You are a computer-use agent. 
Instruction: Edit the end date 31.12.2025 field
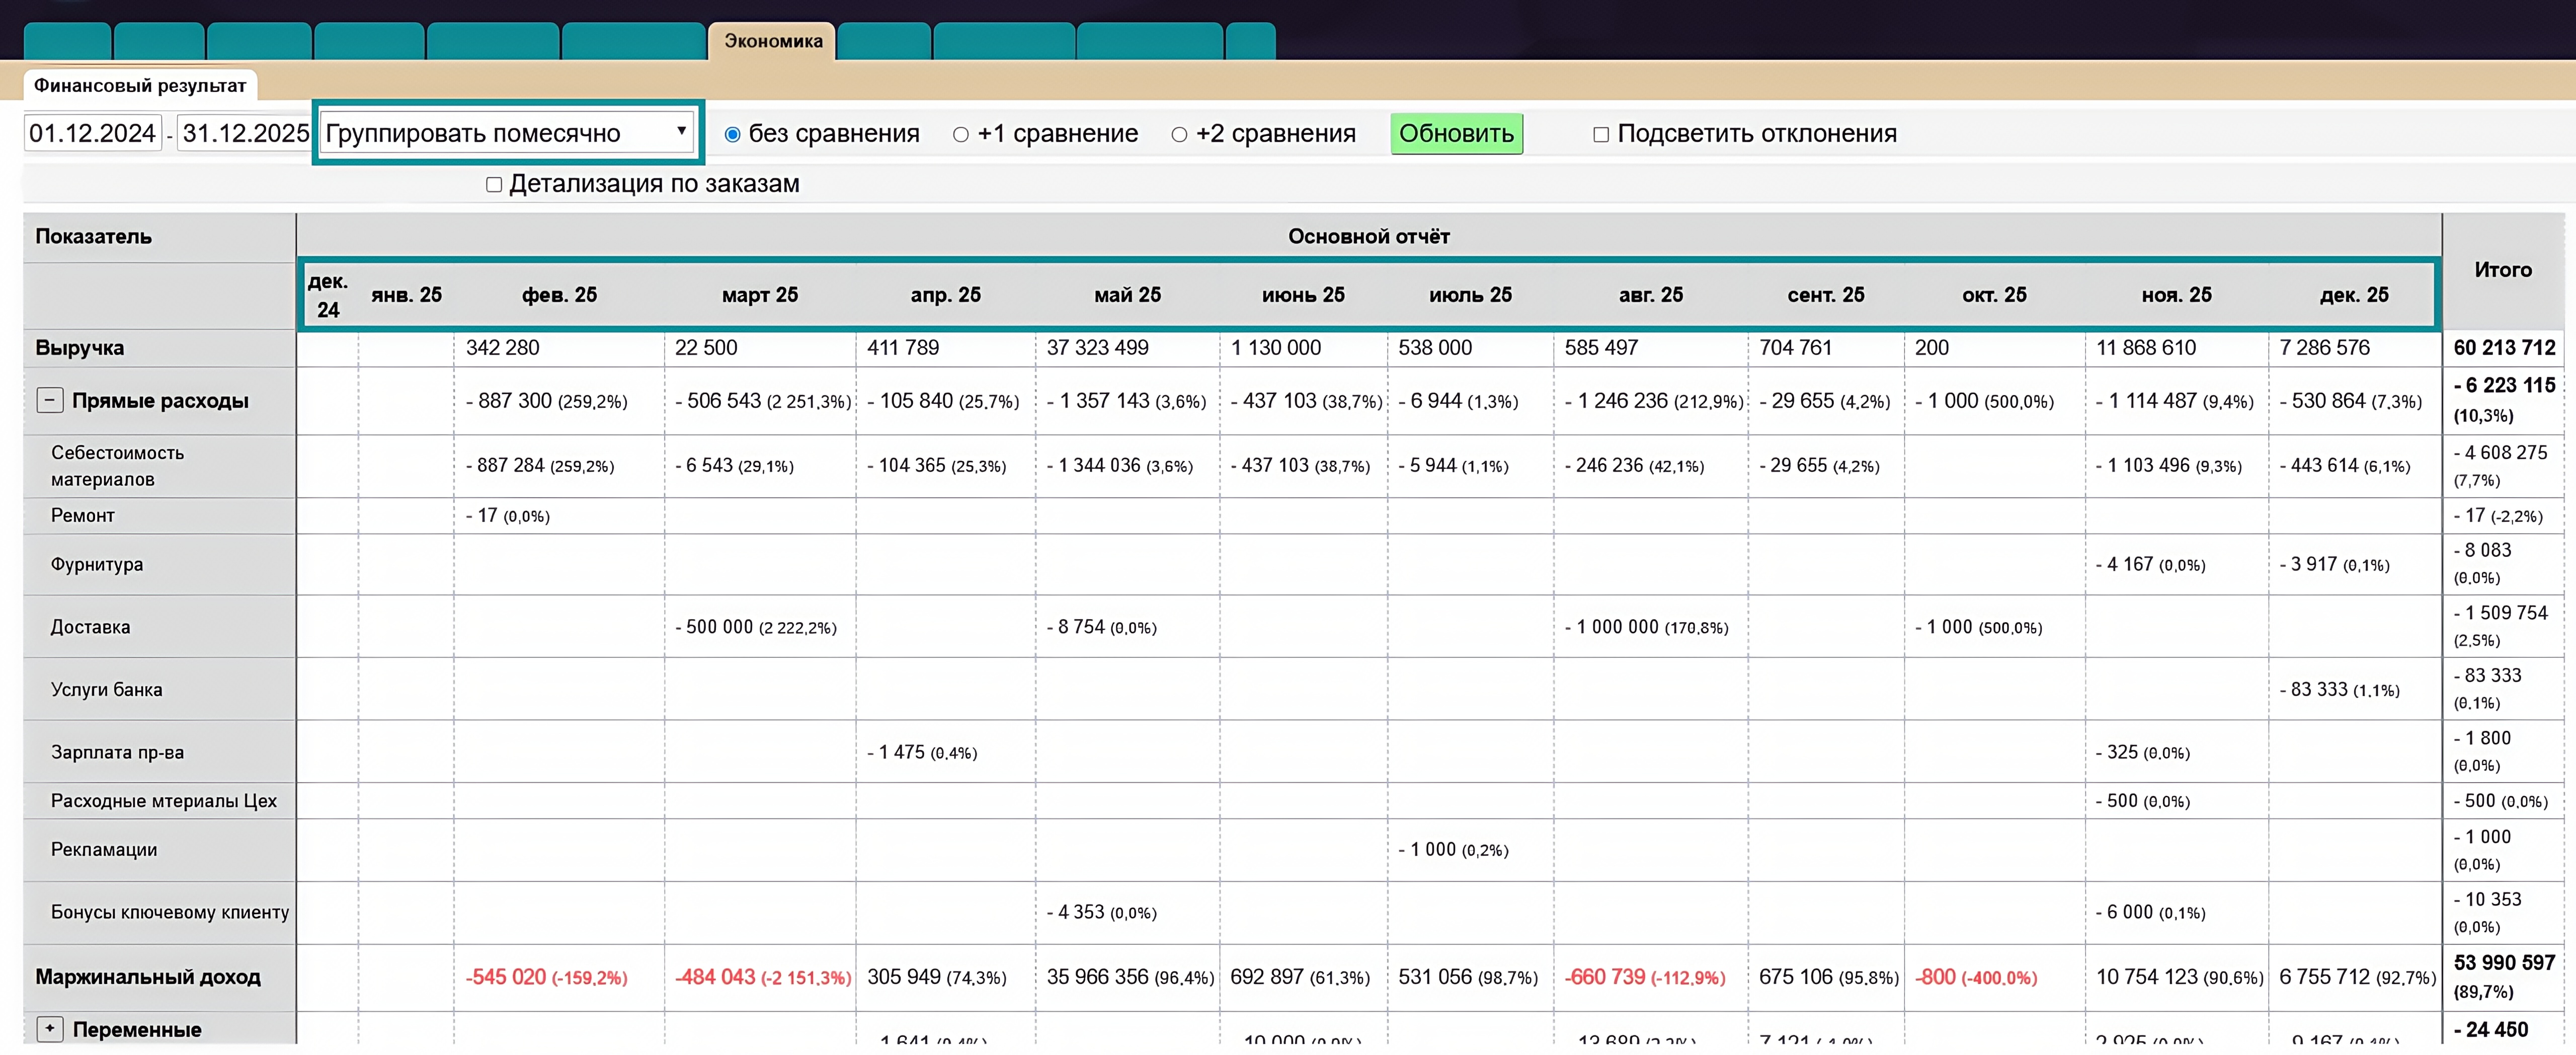244,133
